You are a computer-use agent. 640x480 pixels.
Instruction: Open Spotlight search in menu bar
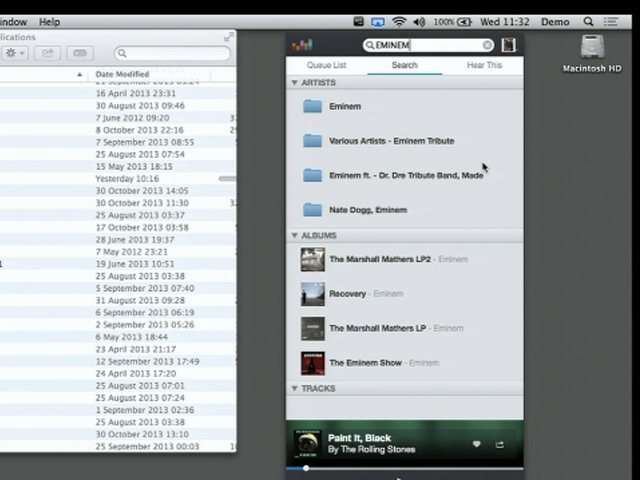click(588, 22)
